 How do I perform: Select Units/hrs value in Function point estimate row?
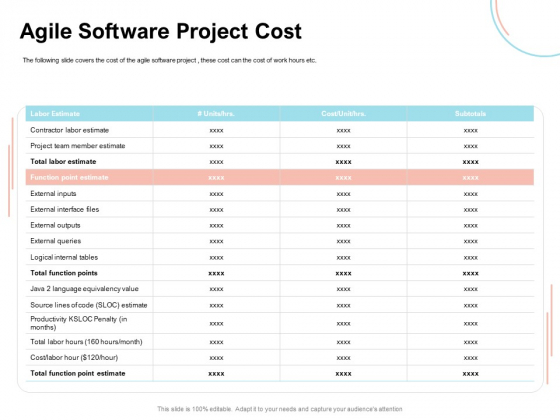(216, 178)
